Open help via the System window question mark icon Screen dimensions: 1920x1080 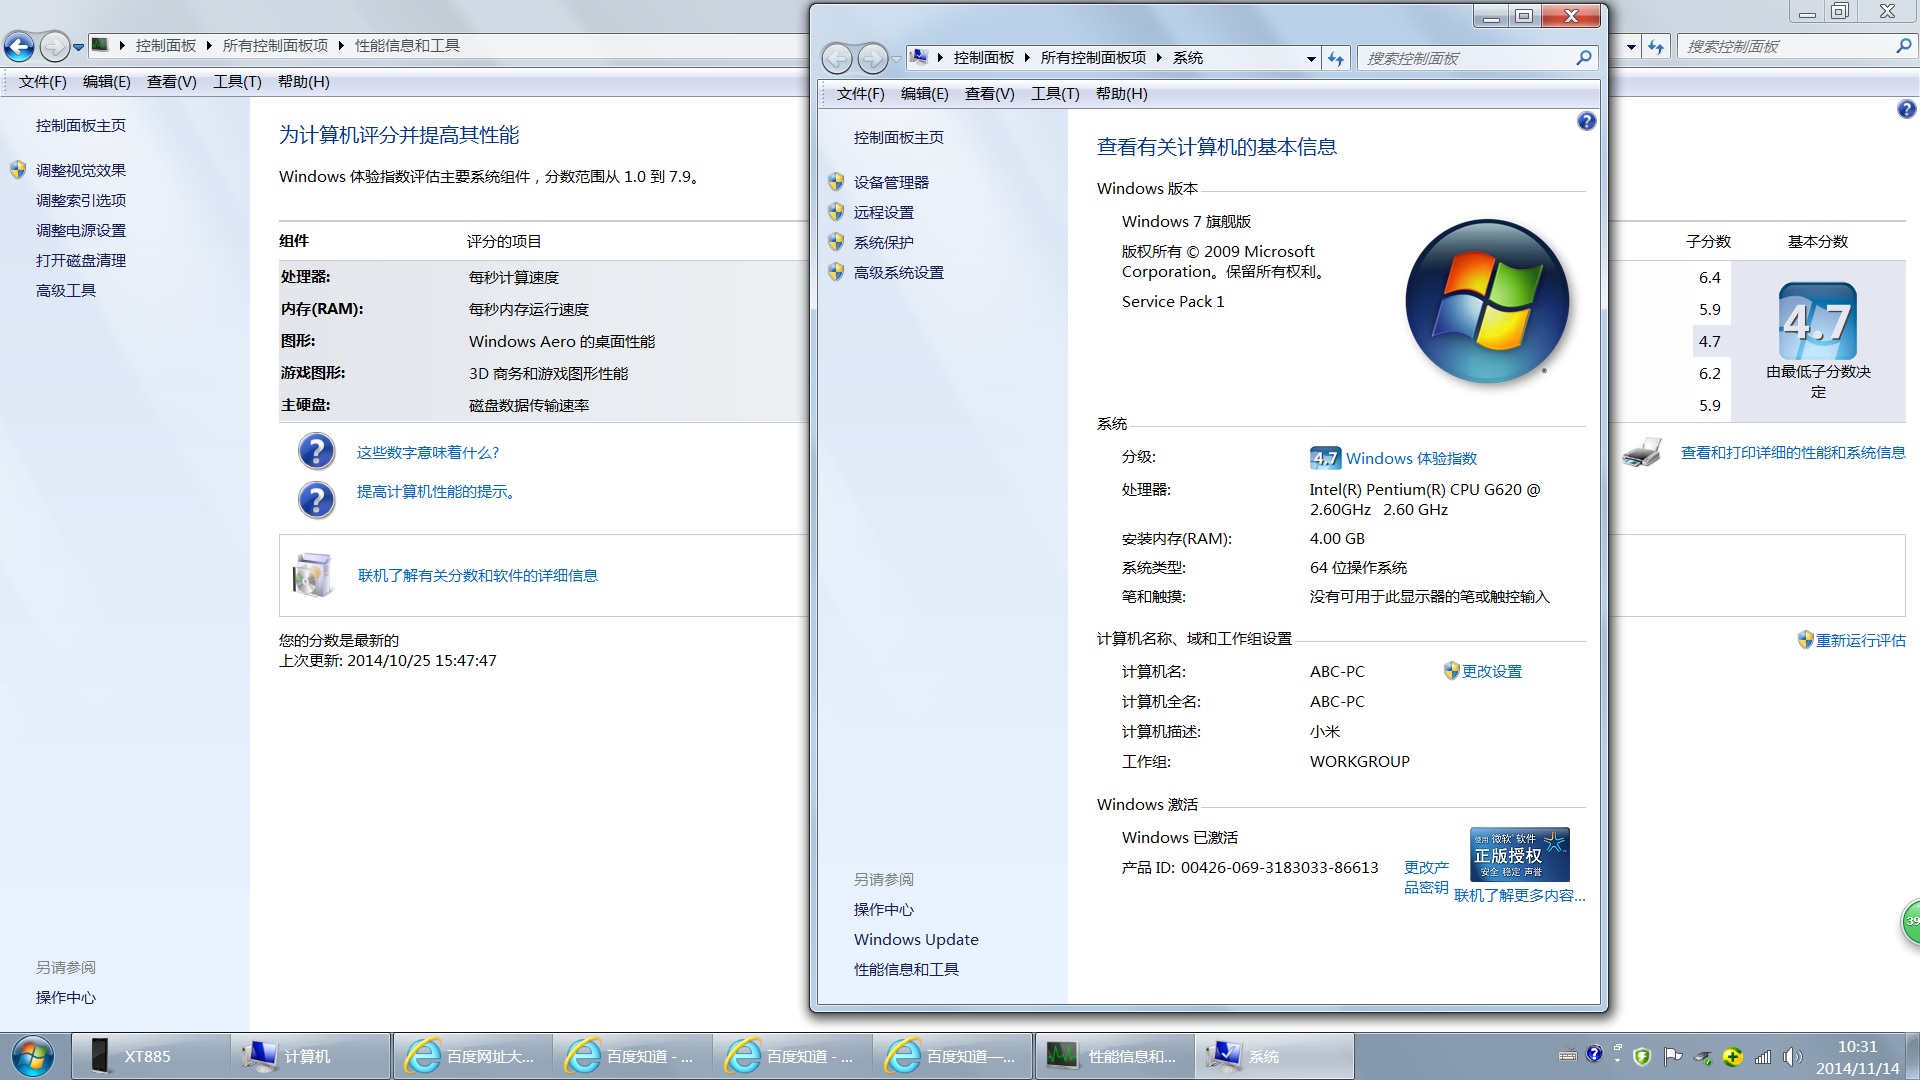(1586, 122)
